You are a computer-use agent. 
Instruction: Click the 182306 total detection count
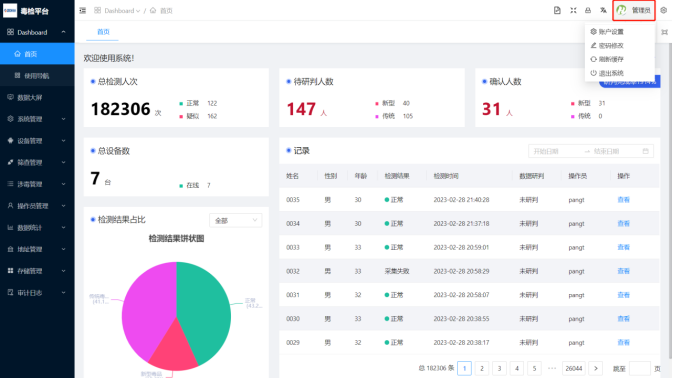pos(121,109)
